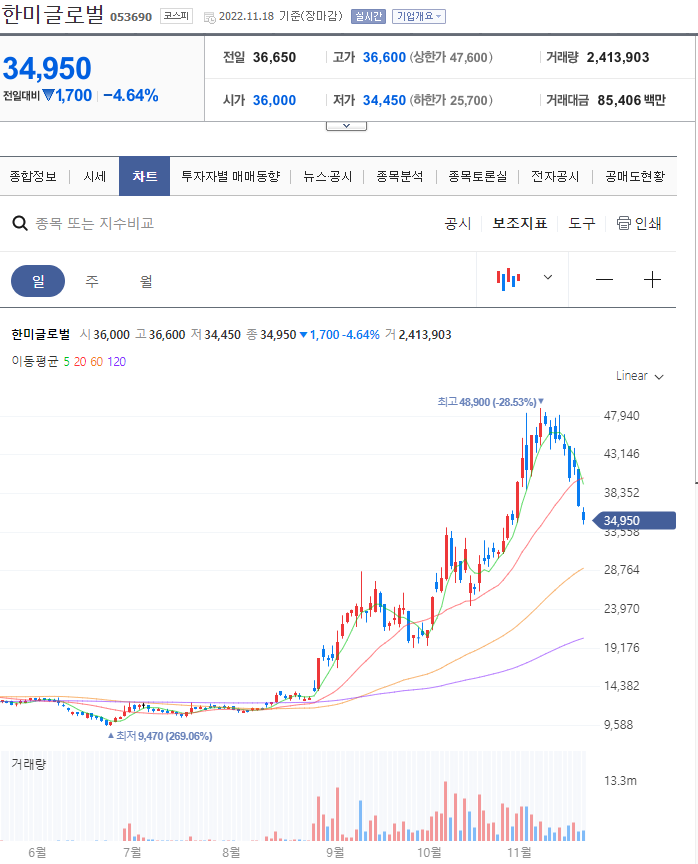Open the Linear scale dropdown

[639, 376]
